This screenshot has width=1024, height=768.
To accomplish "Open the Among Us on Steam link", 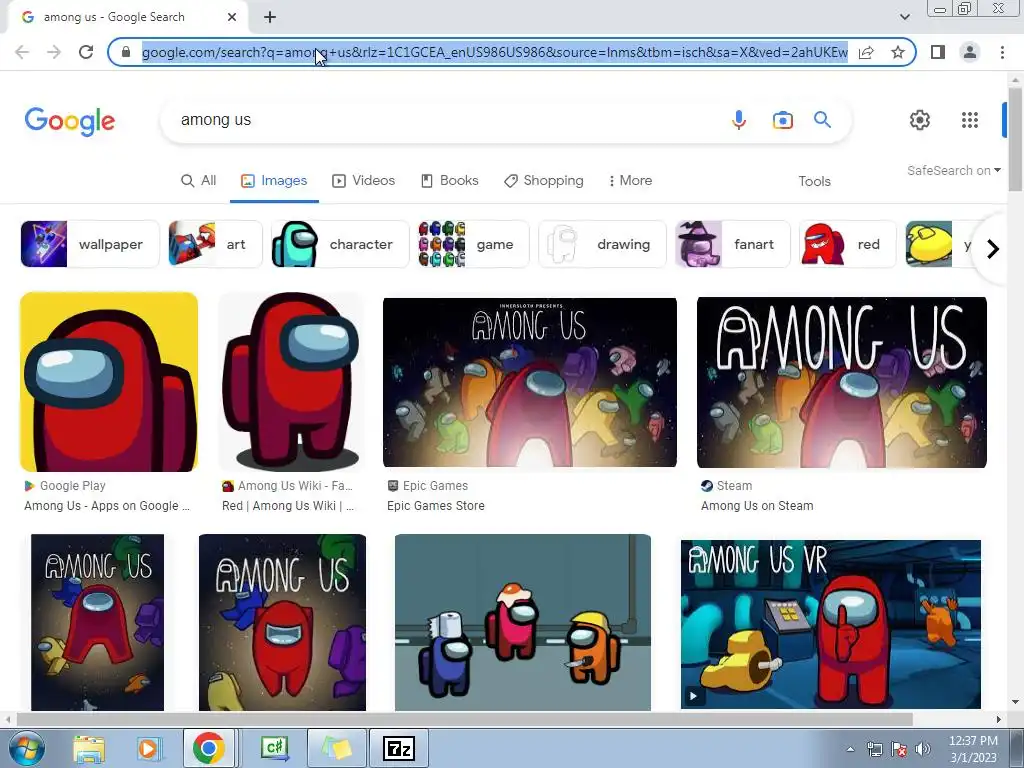I will [757, 506].
